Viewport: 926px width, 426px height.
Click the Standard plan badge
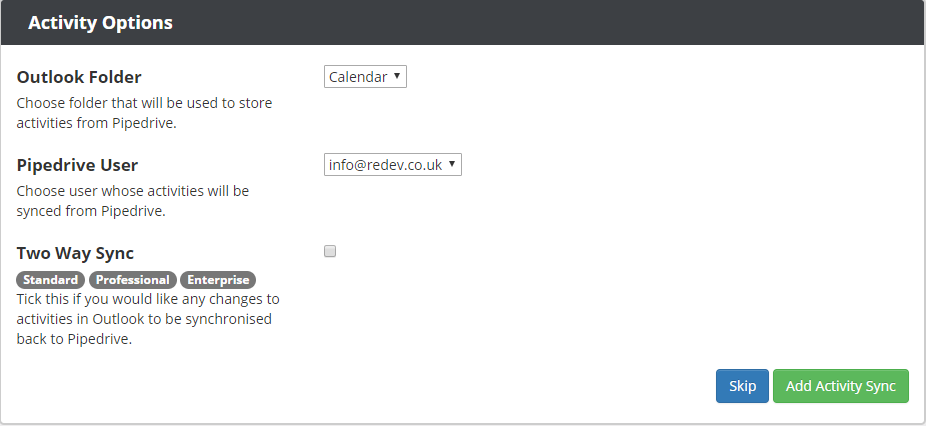[50, 280]
